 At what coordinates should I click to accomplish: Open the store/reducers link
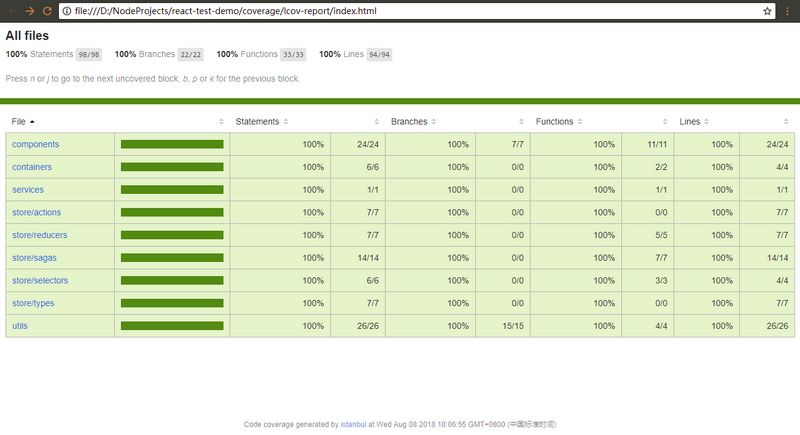pyautogui.click(x=39, y=235)
